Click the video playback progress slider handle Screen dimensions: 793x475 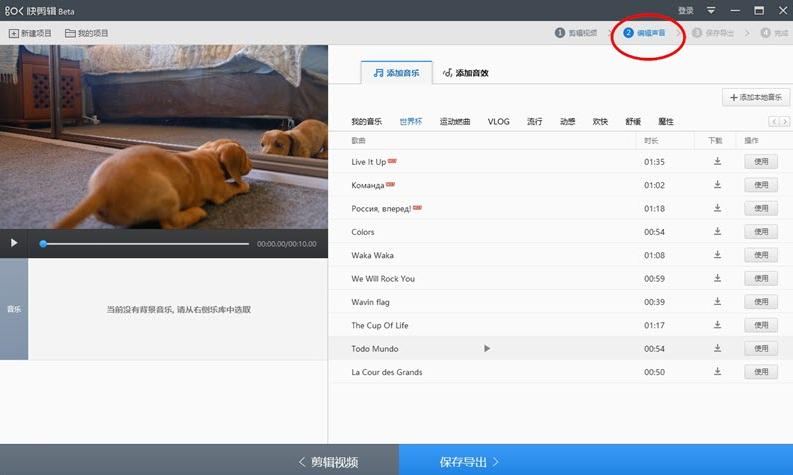(x=43, y=243)
